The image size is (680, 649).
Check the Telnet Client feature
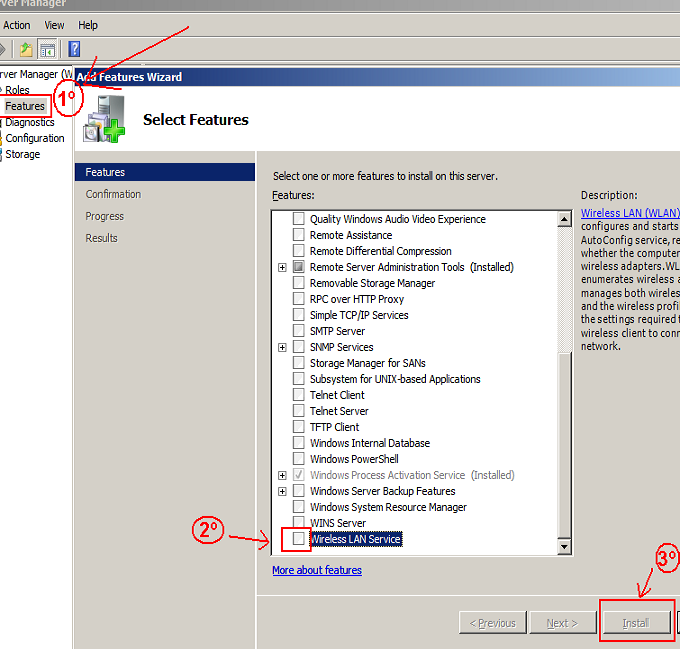coord(298,395)
